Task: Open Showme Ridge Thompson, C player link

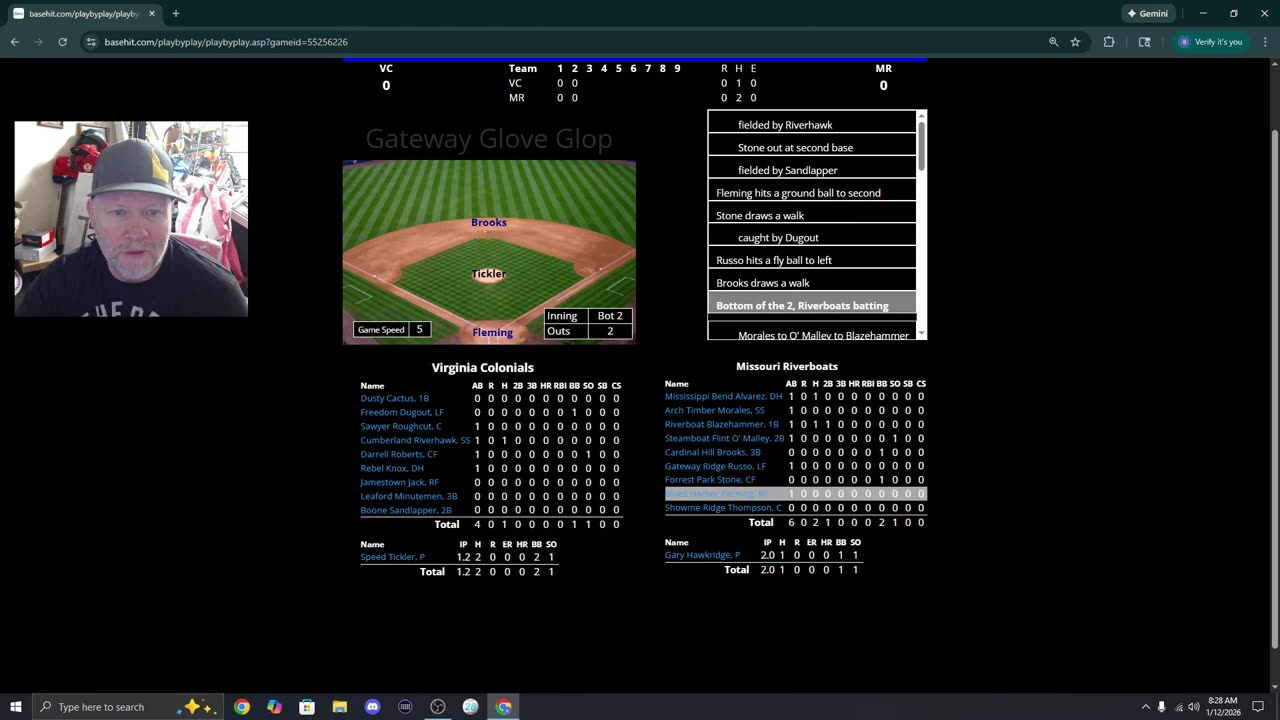Action: (x=723, y=508)
